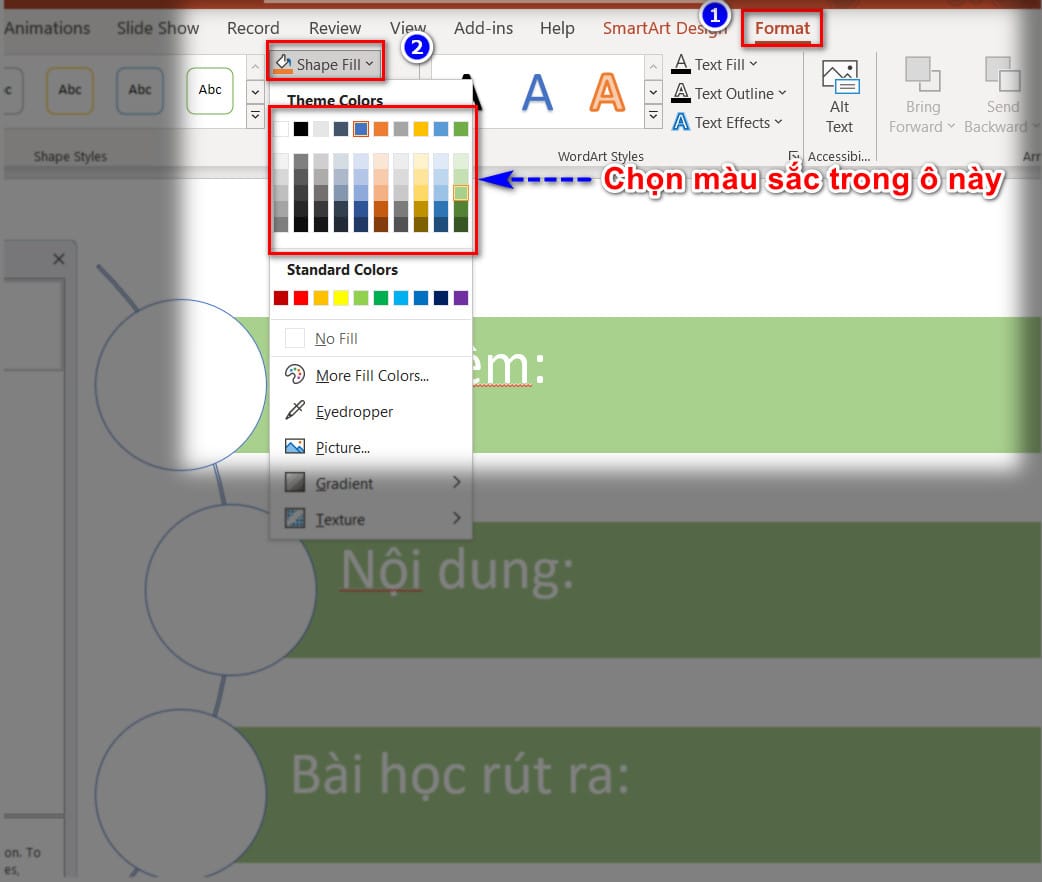Viewport: 1042px width, 882px height.
Task: Pick the orange theme color swatch
Action: click(x=381, y=129)
